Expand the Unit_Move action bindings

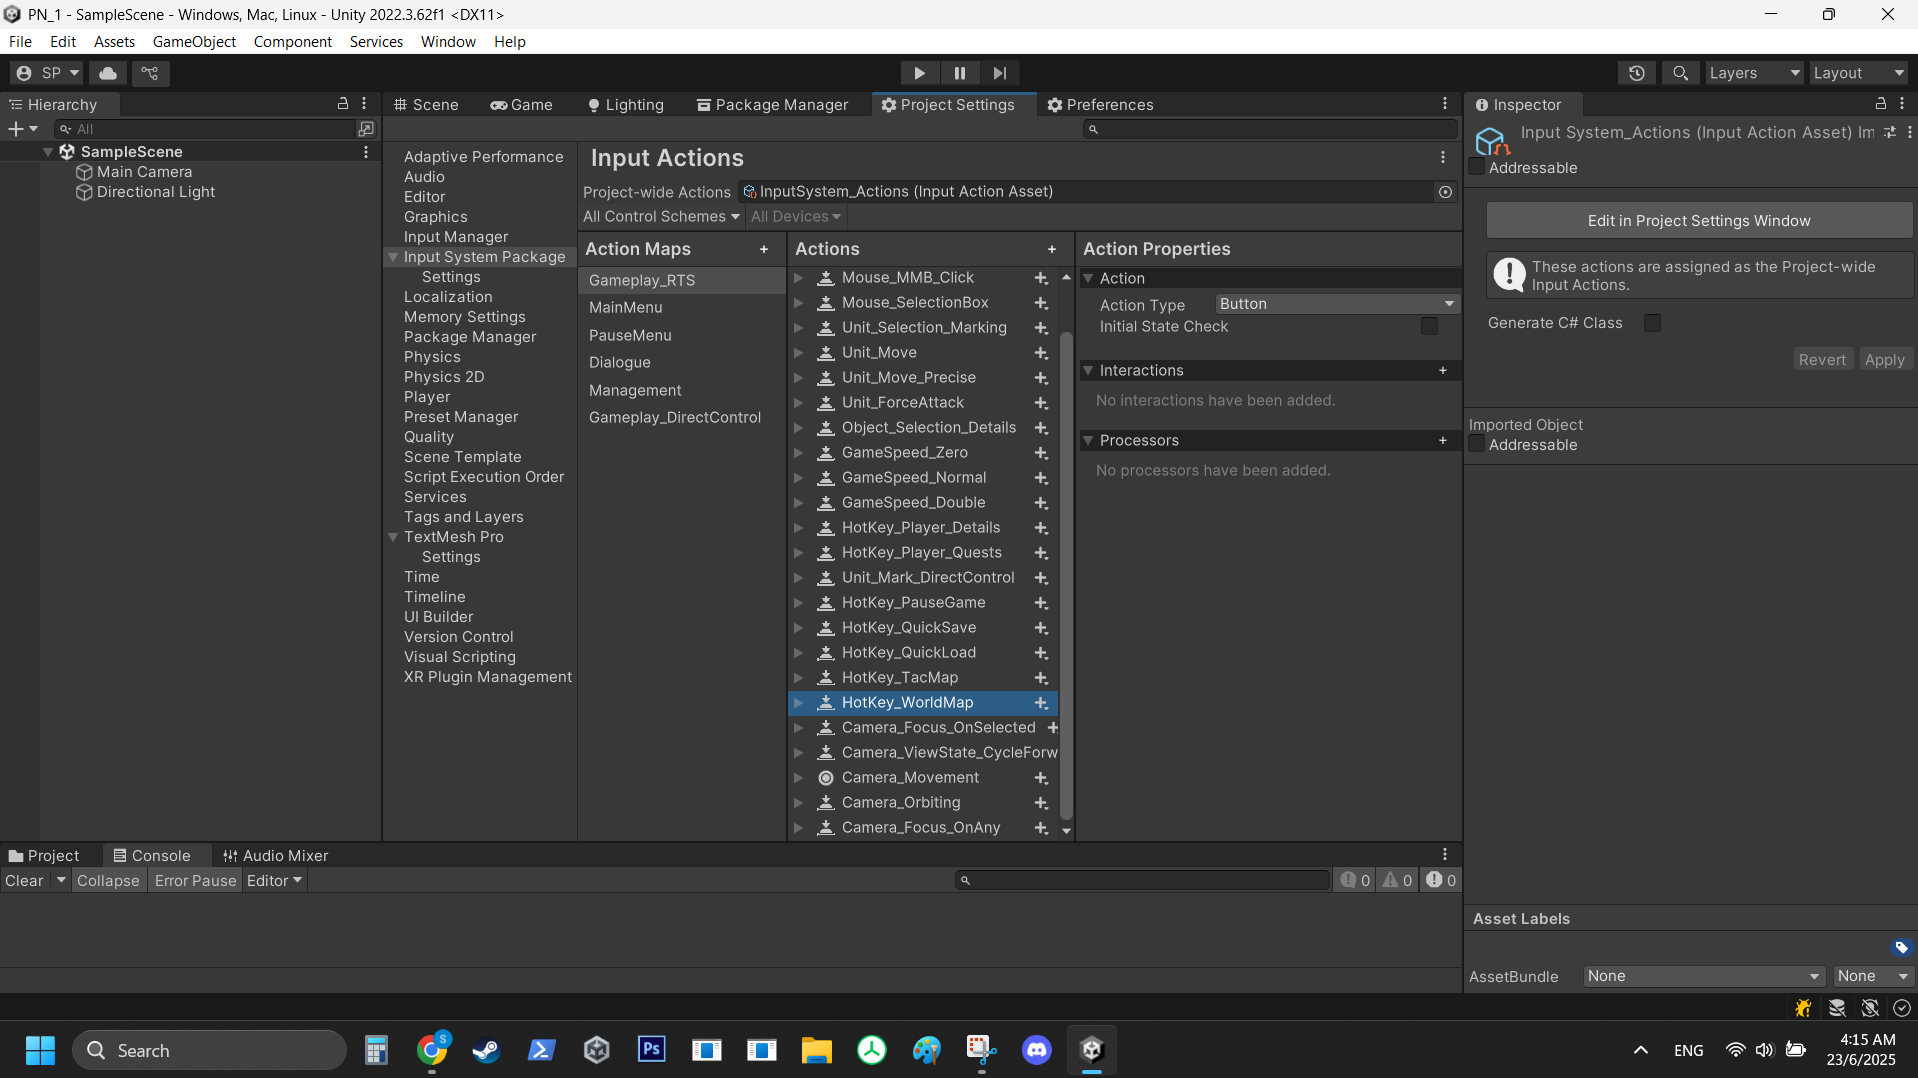[798, 353]
